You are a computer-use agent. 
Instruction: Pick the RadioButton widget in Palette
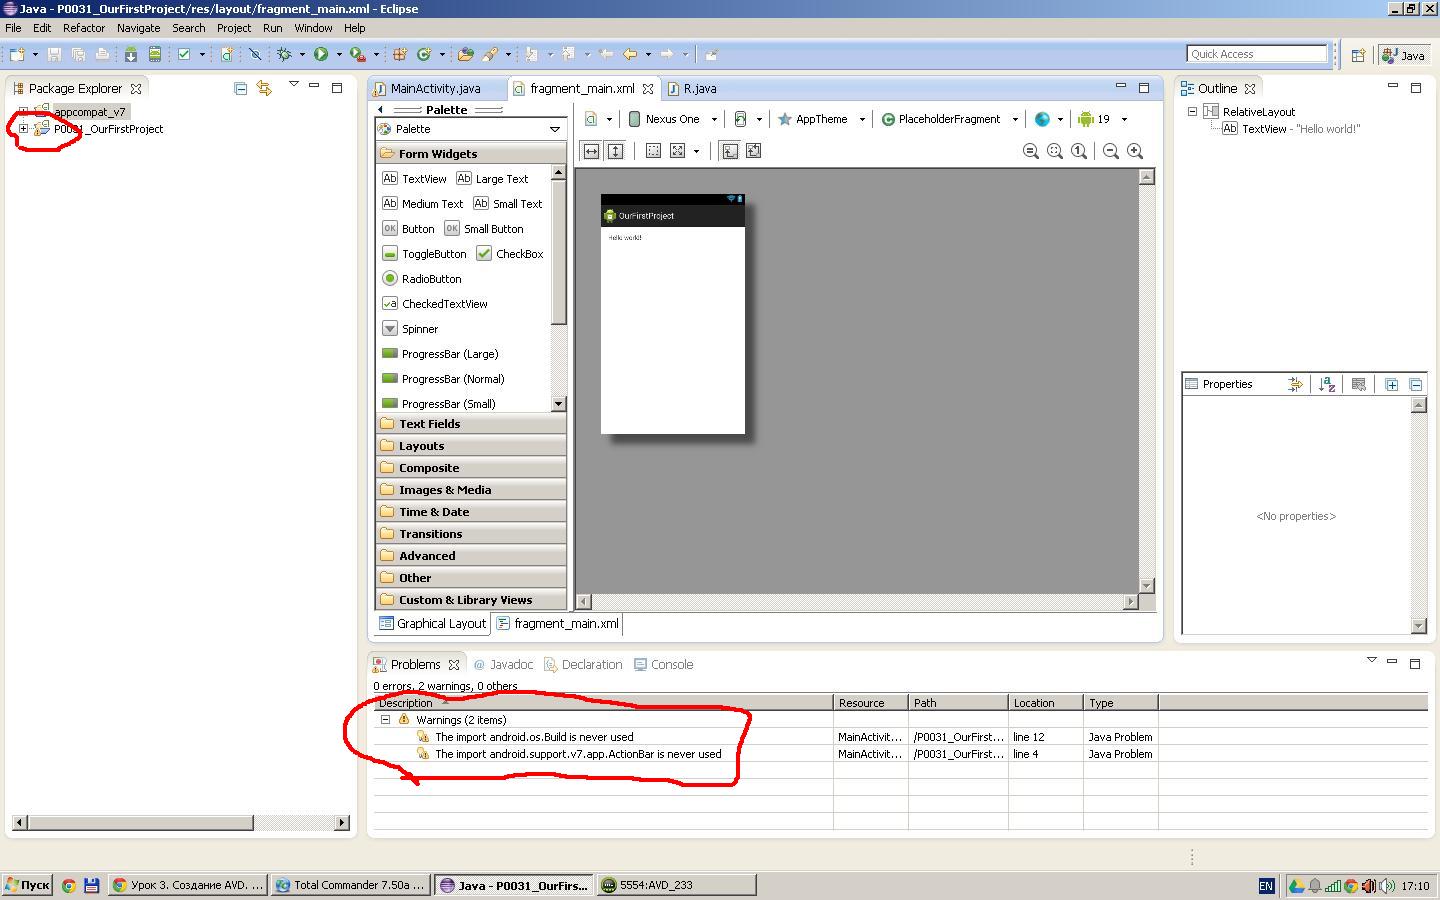[422, 279]
